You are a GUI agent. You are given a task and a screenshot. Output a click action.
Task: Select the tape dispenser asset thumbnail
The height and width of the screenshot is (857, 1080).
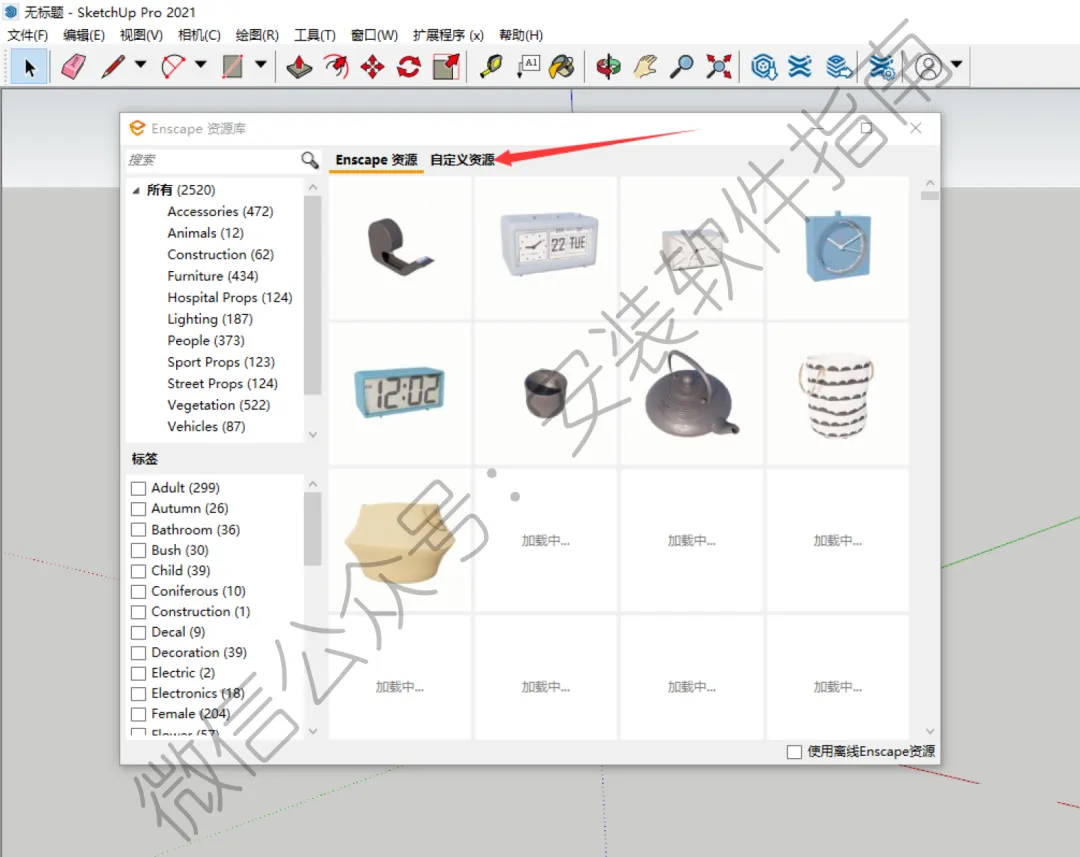pyautogui.click(x=400, y=247)
